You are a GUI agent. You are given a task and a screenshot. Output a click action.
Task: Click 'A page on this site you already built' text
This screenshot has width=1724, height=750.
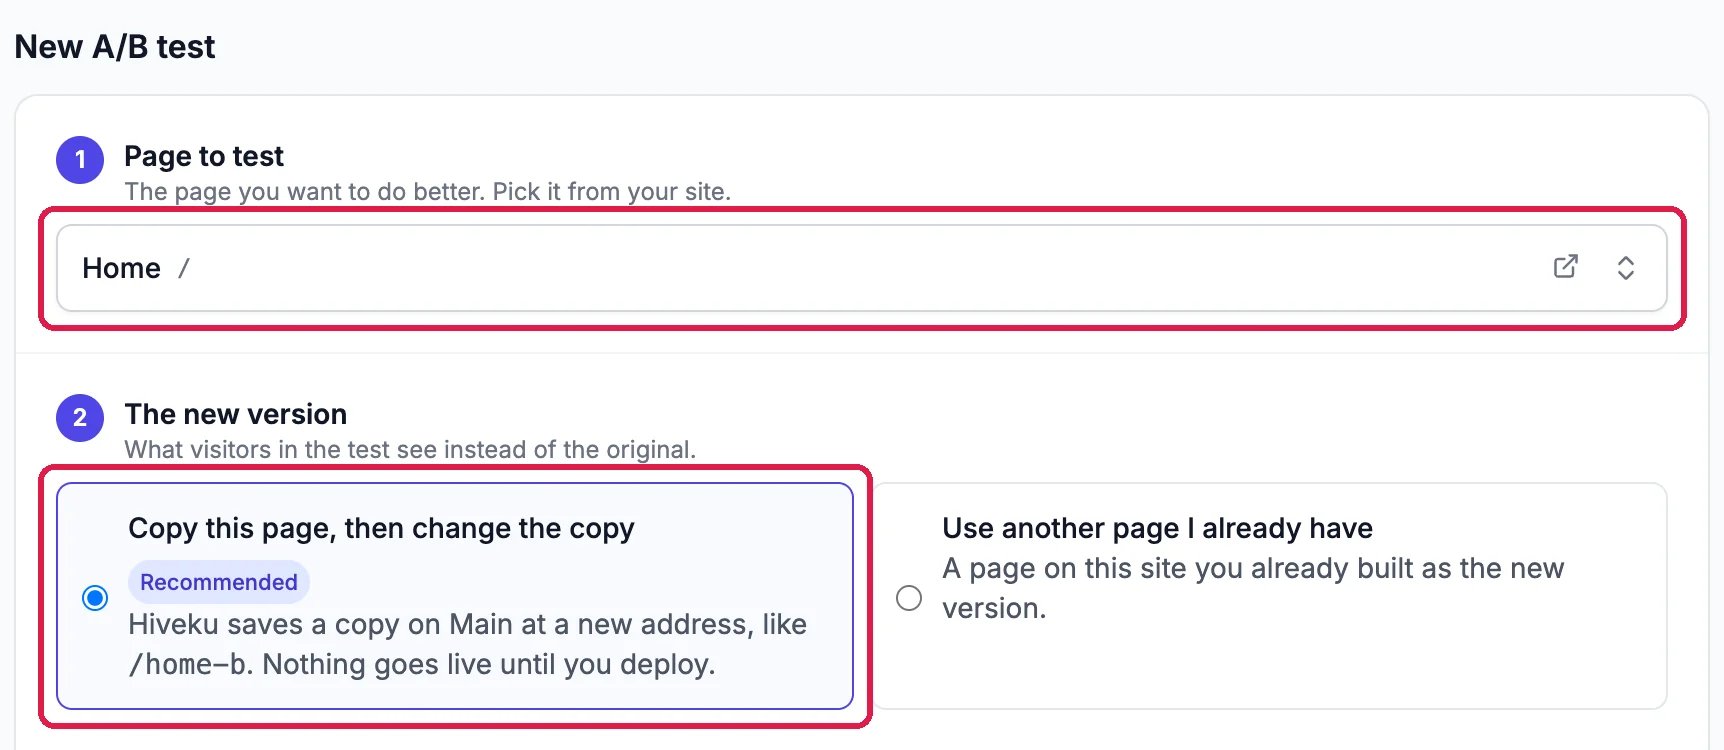(1253, 588)
